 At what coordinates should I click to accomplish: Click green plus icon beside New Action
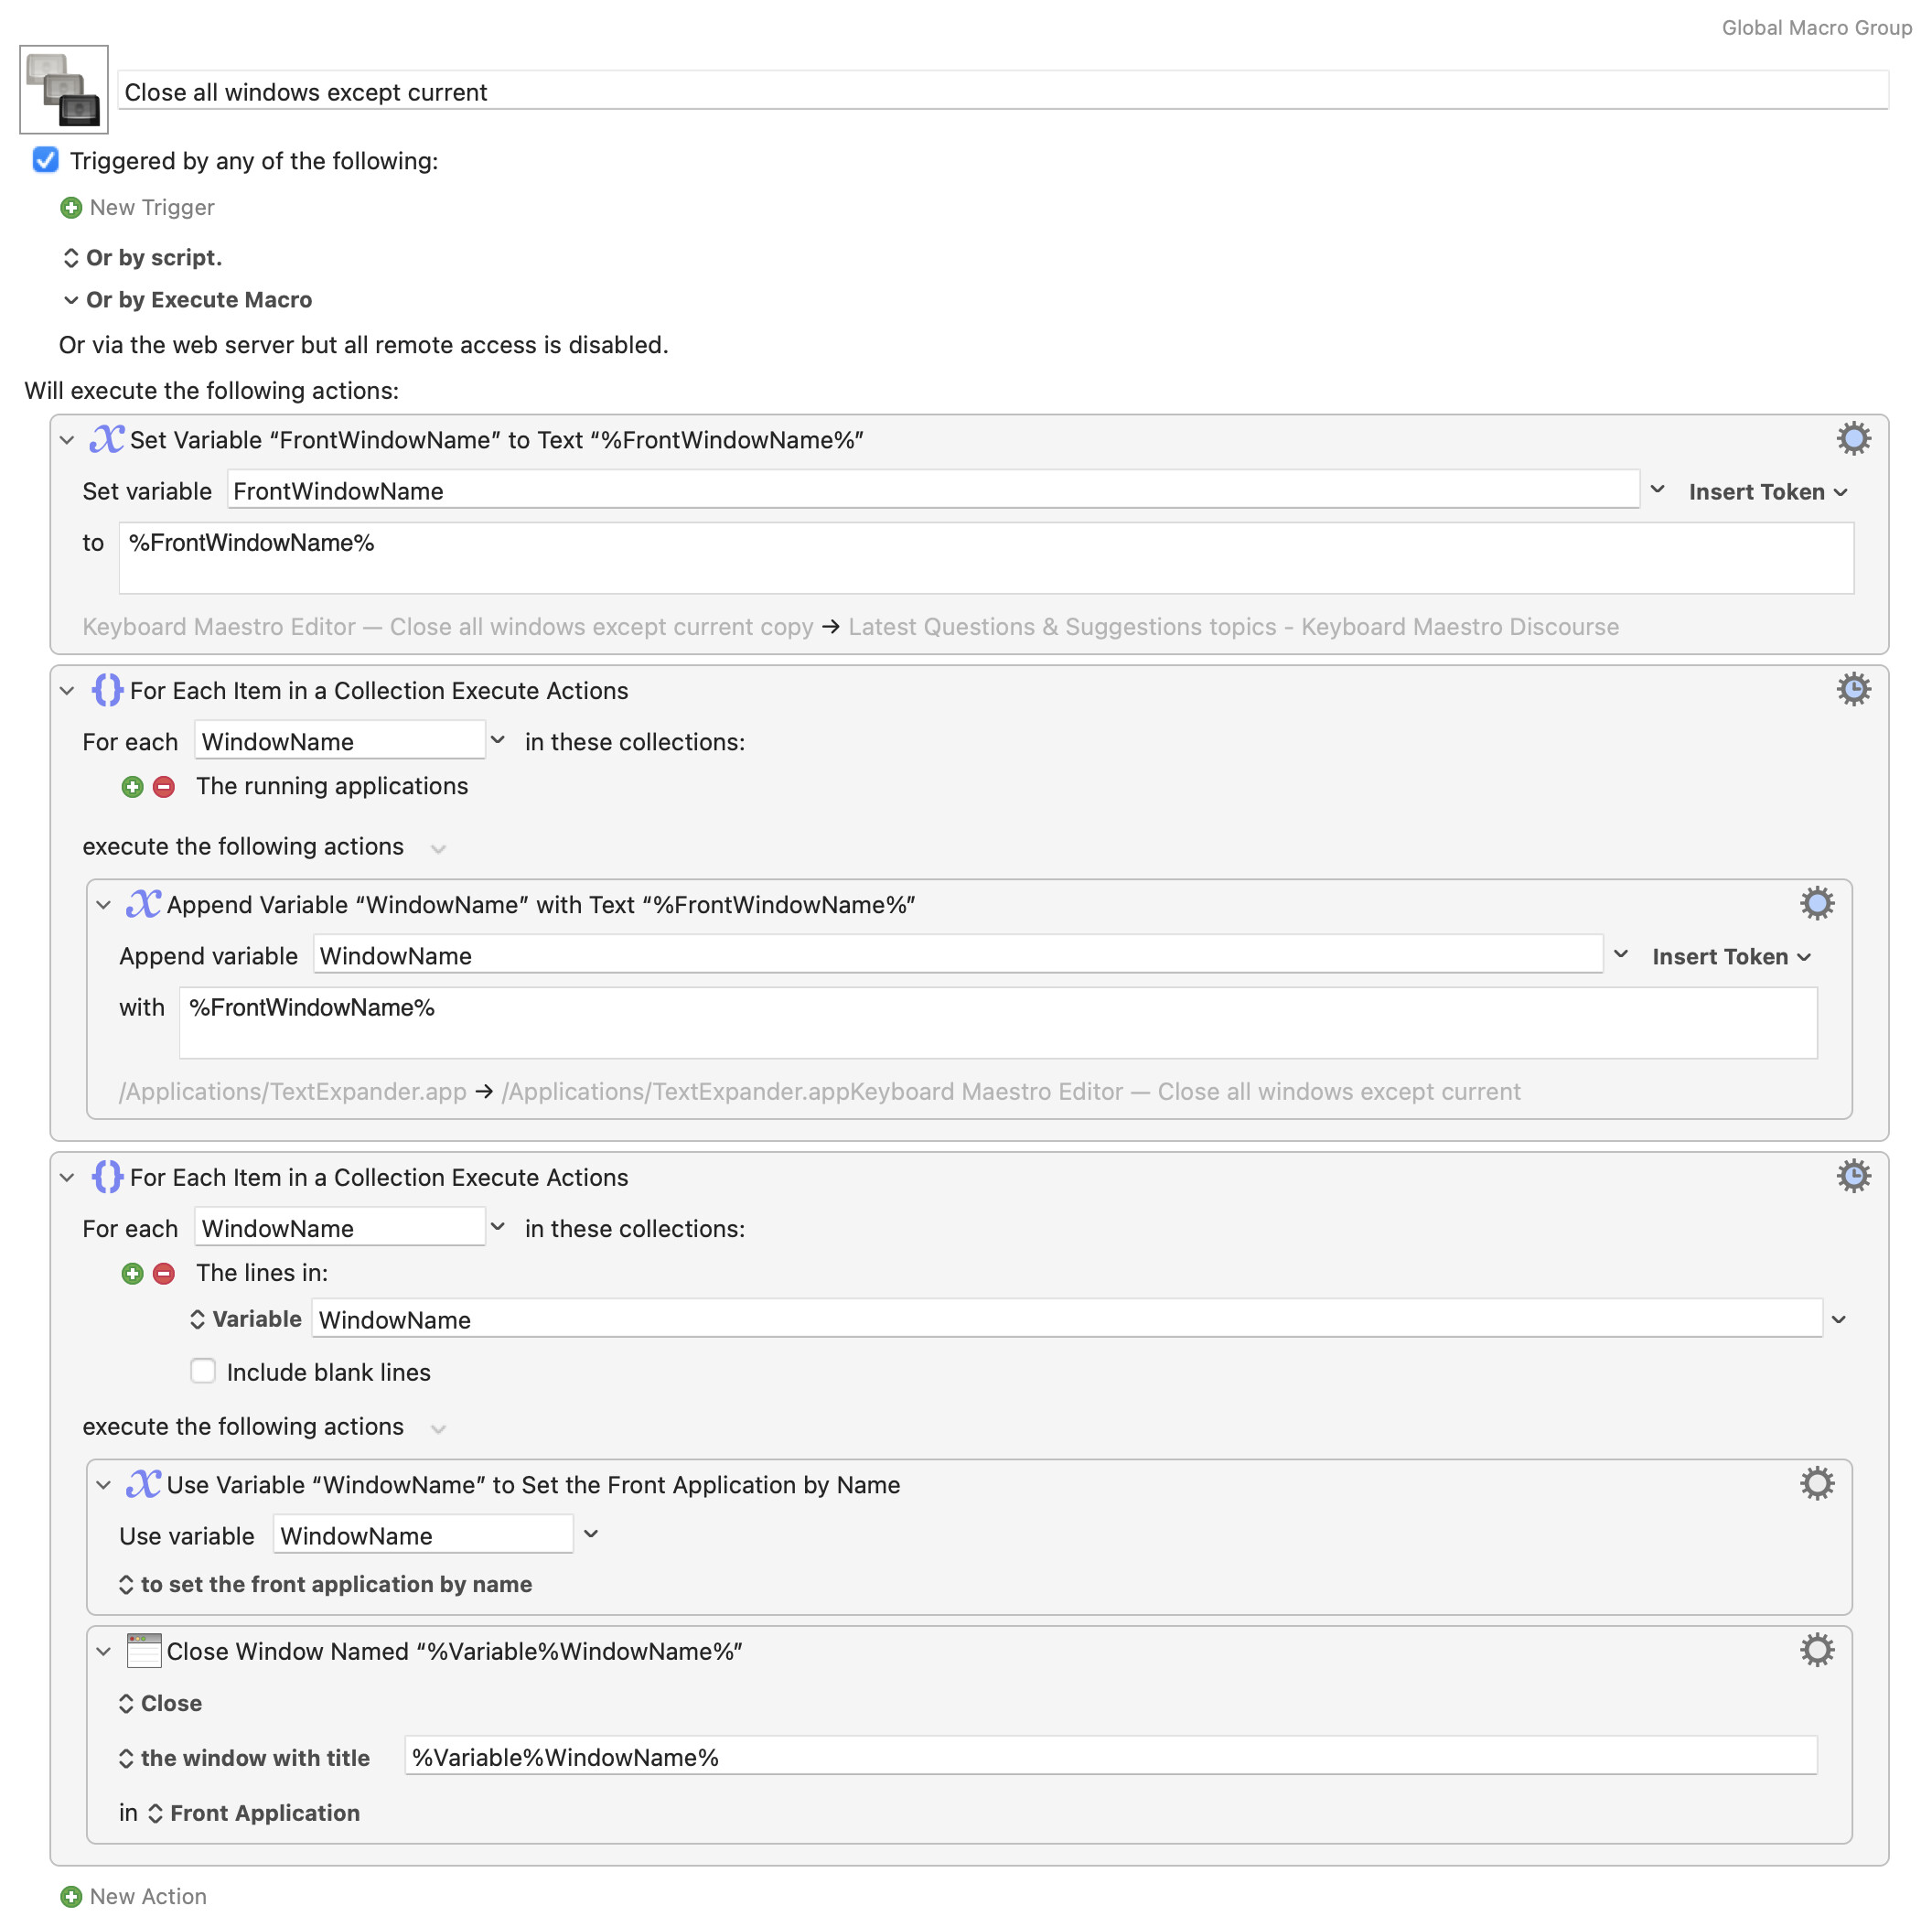pos(71,1896)
